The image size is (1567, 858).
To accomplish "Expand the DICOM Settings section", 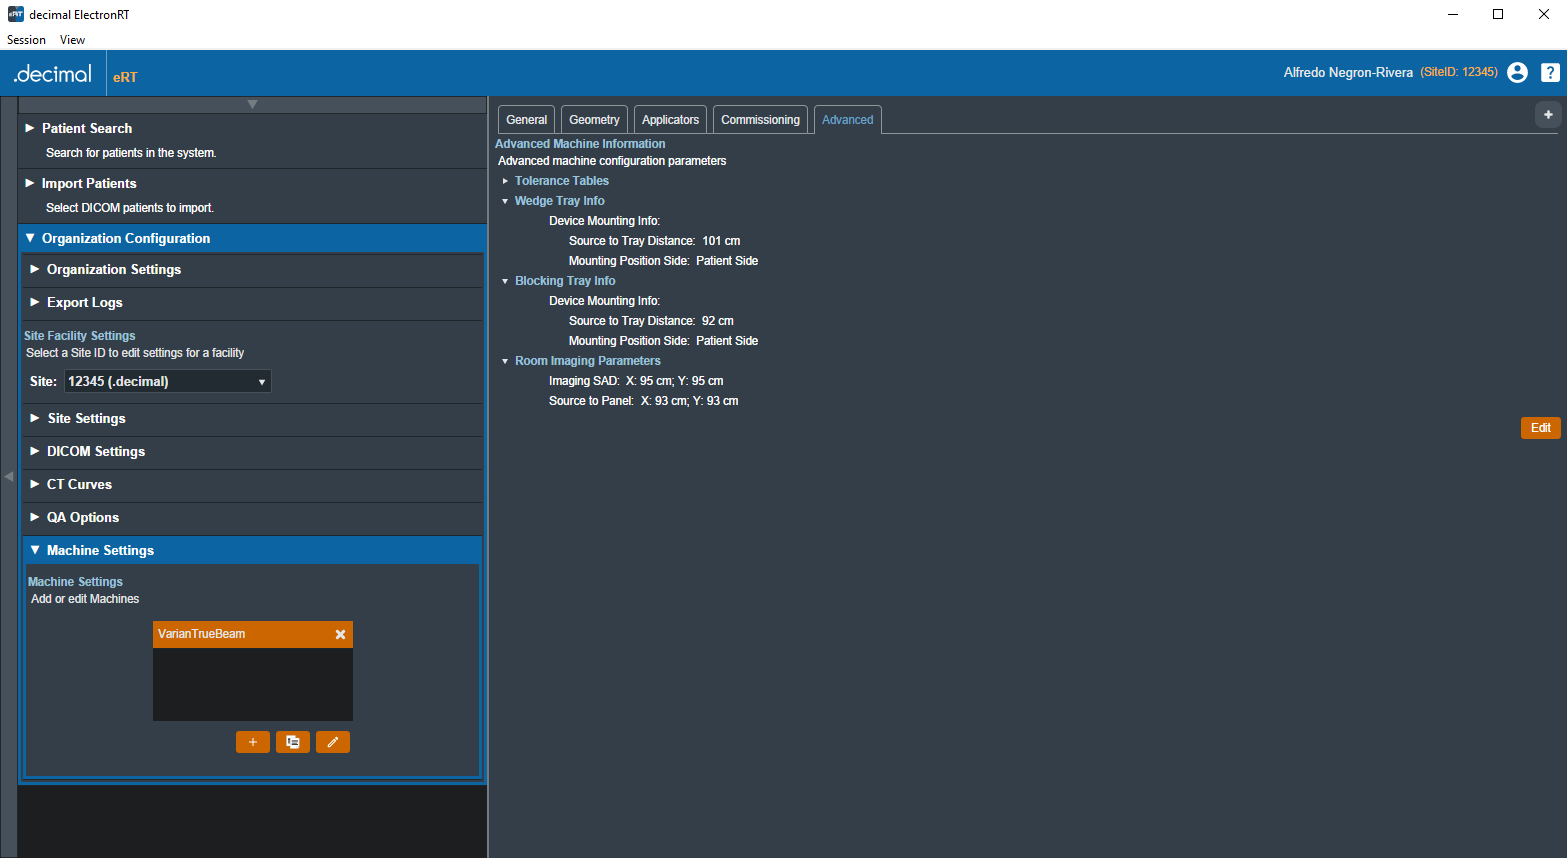I will pos(96,452).
